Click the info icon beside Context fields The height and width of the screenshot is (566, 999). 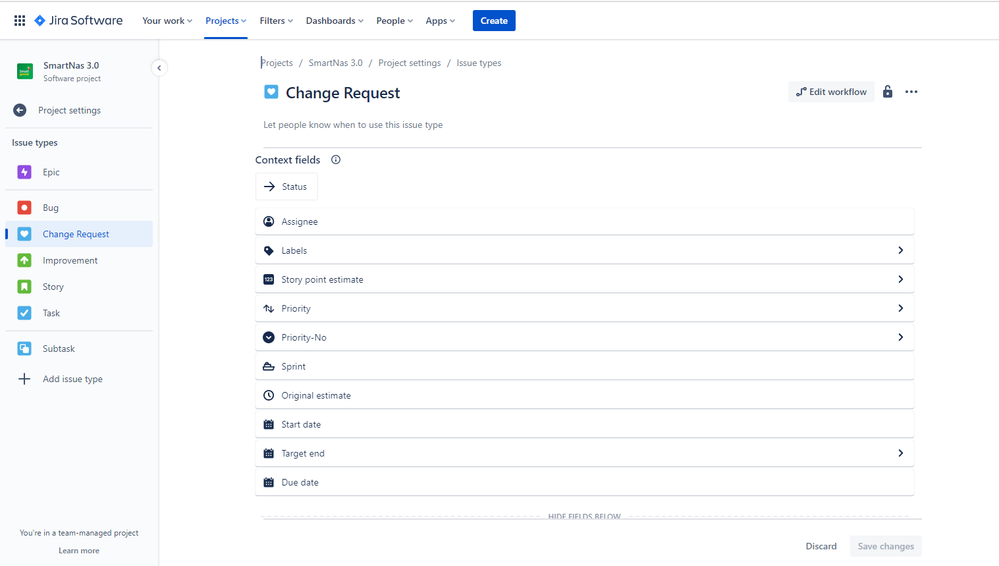[x=336, y=160]
